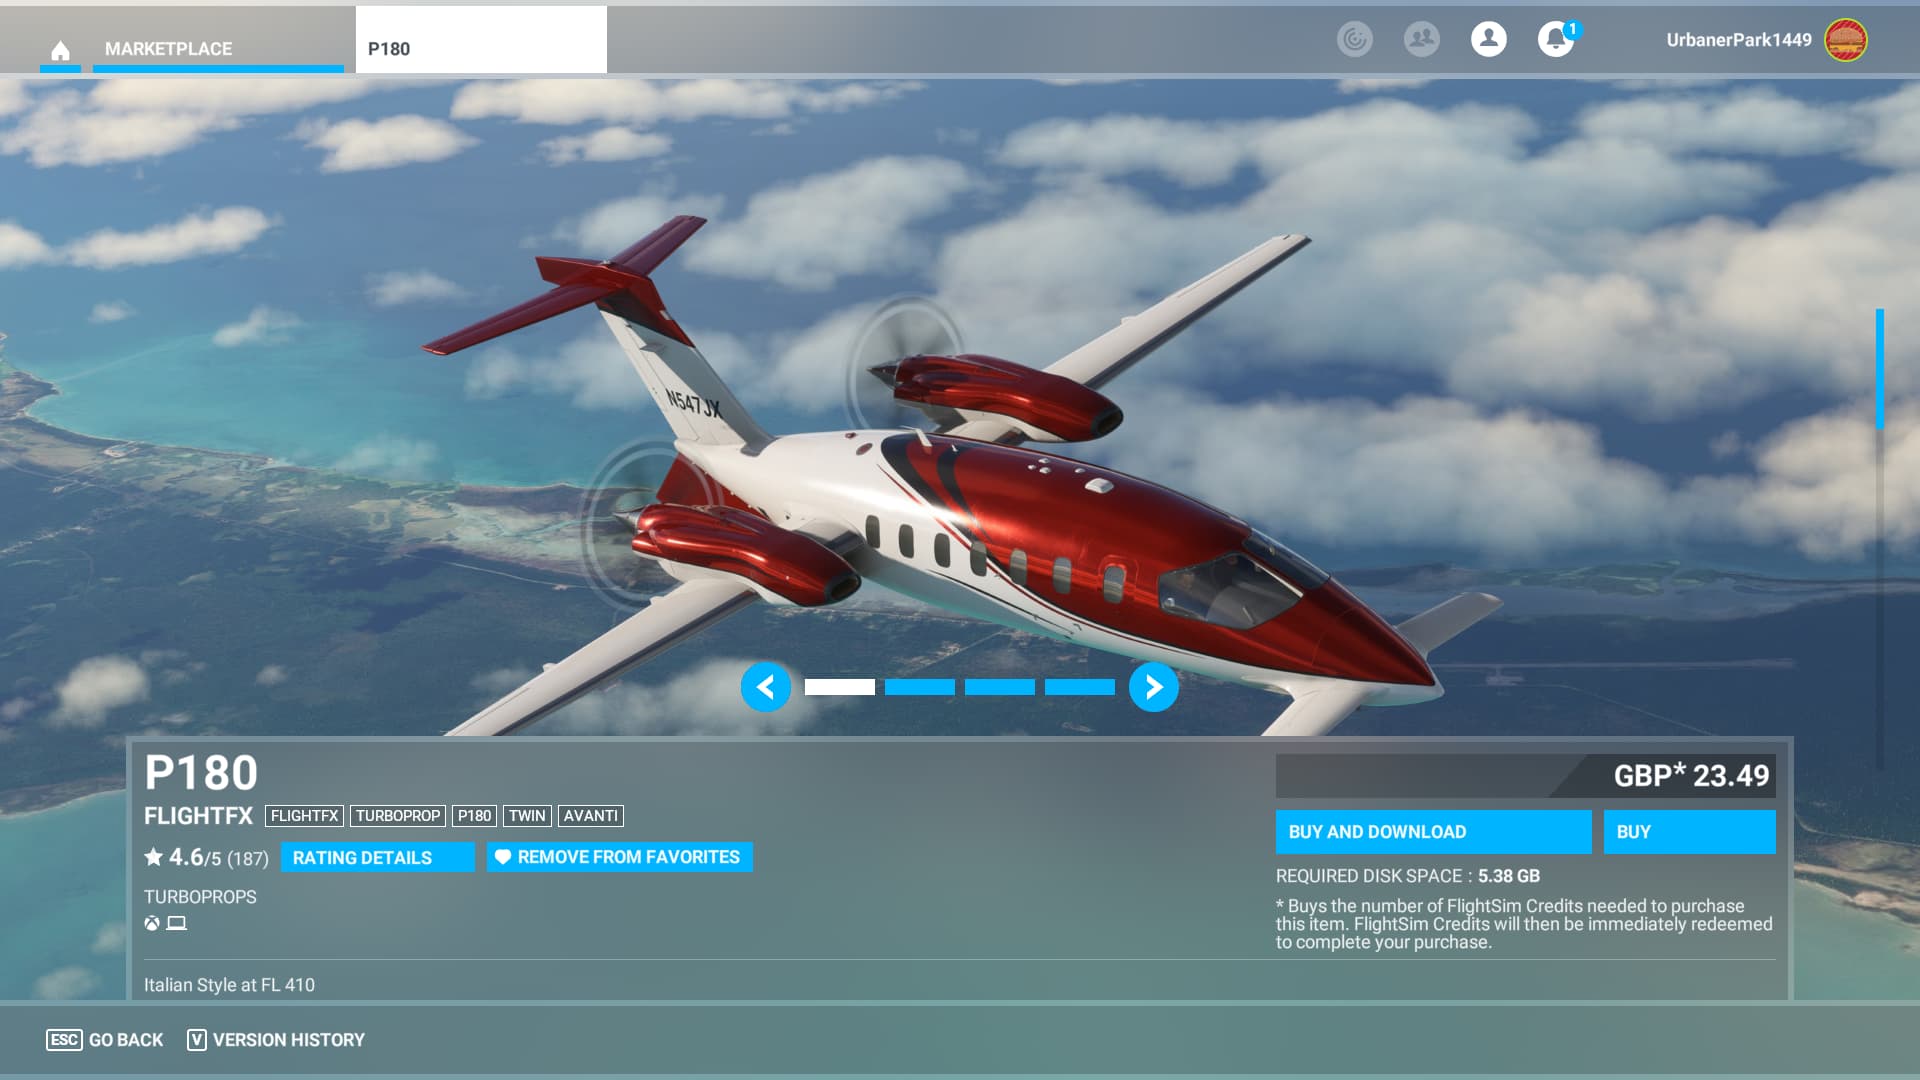Click the AVANTI tag
Viewport: 1920px width, 1080px height.
pyautogui.click(x=591, y=816)
